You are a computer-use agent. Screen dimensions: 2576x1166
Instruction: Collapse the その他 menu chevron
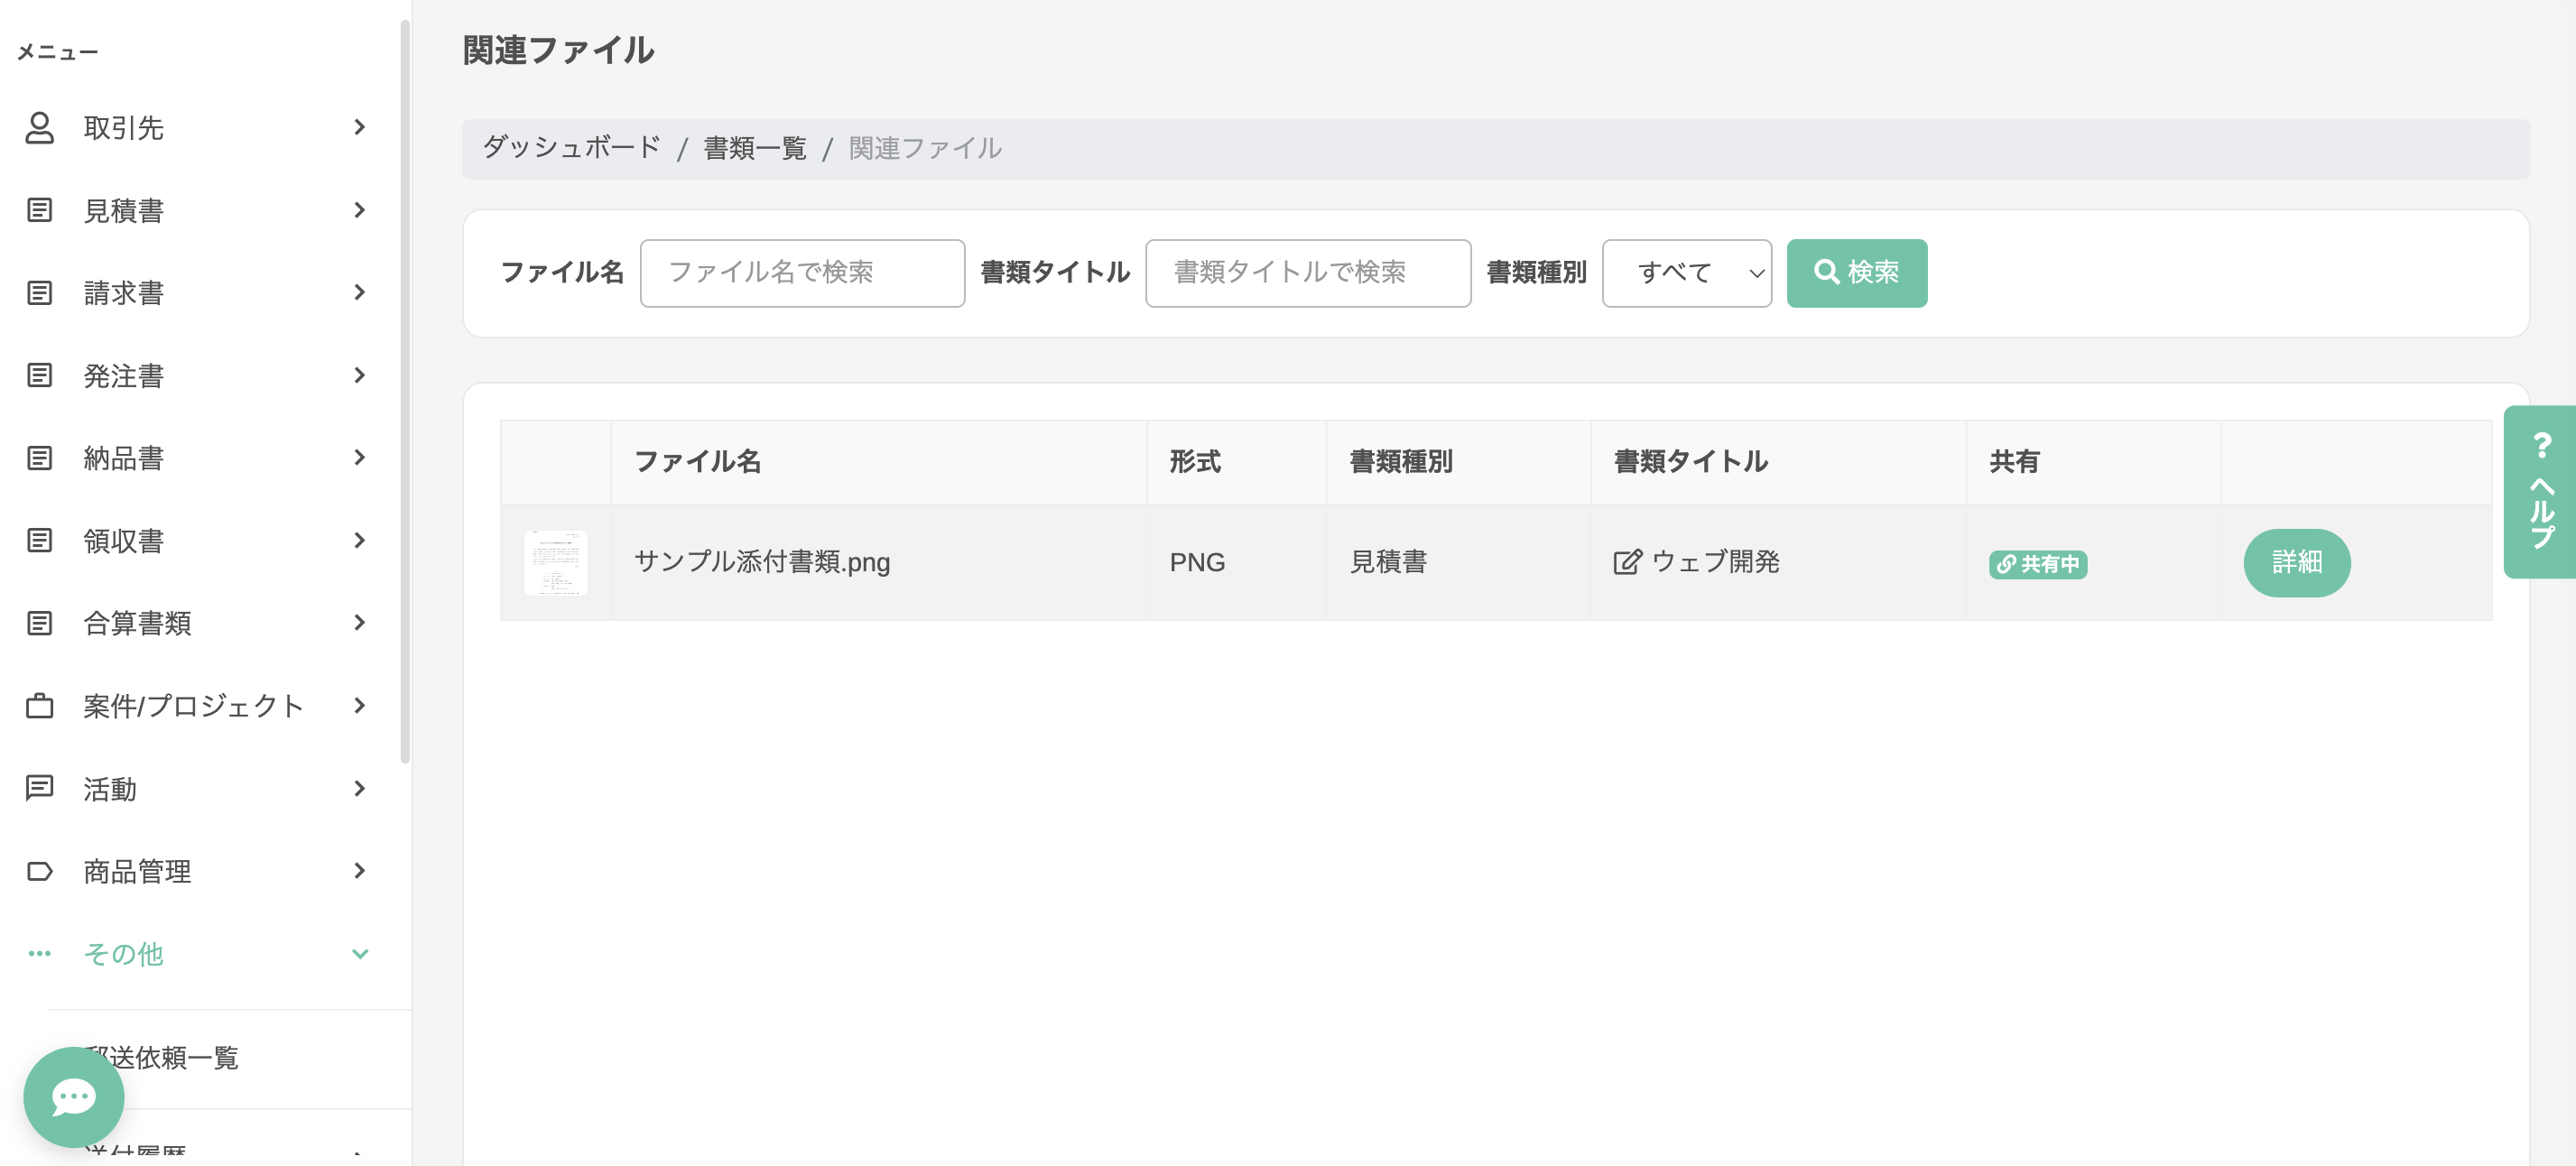[x=360, y=953]
